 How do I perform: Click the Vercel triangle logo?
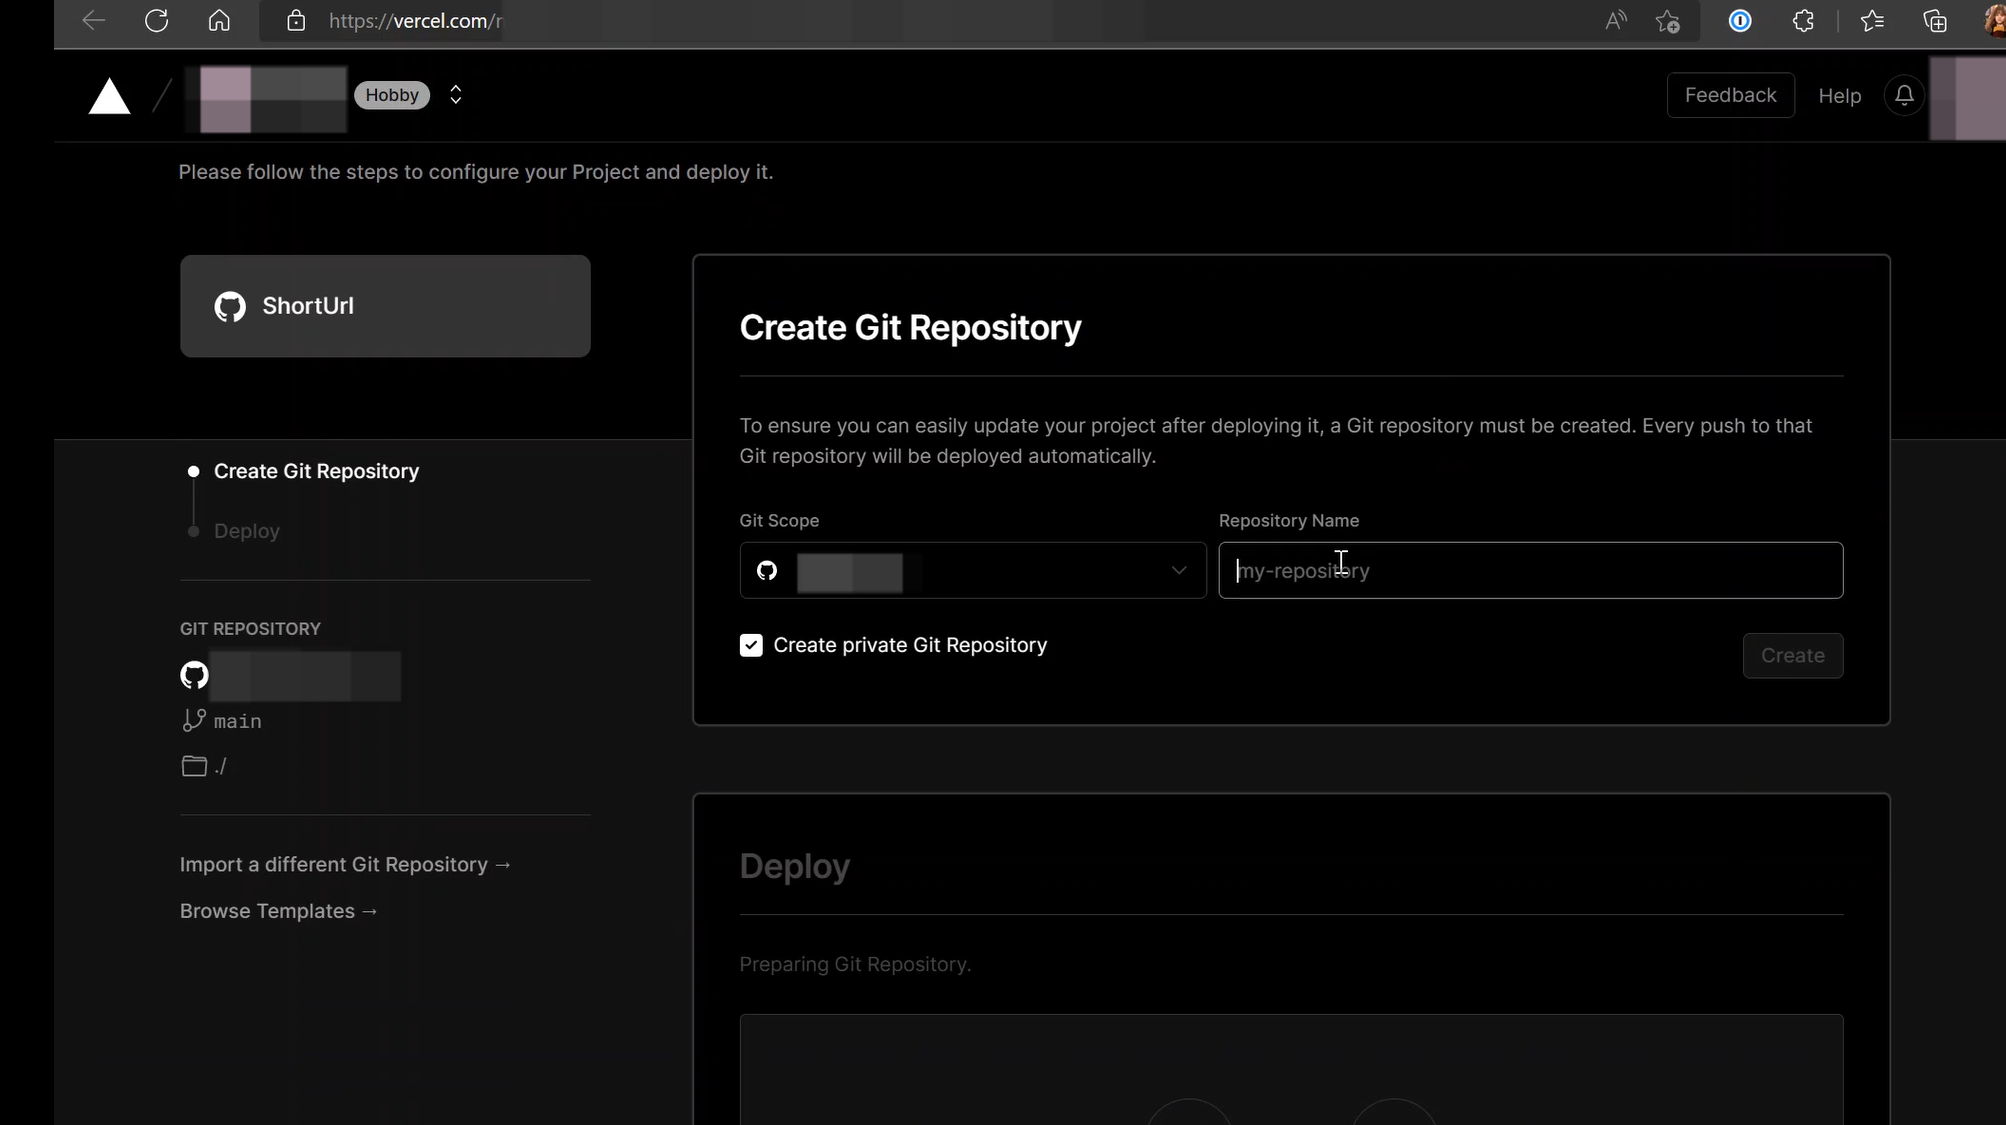[109, 96]
